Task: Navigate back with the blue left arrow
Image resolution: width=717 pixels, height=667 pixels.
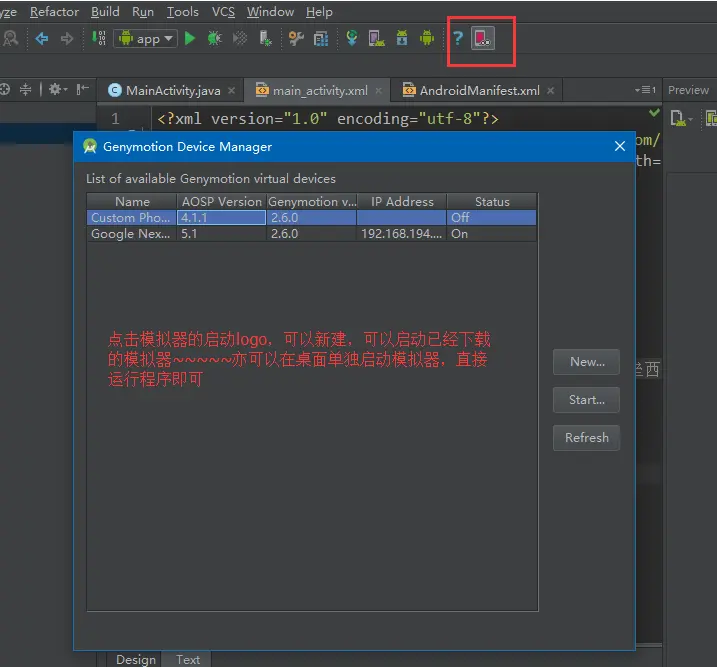Action: (42, 39)
